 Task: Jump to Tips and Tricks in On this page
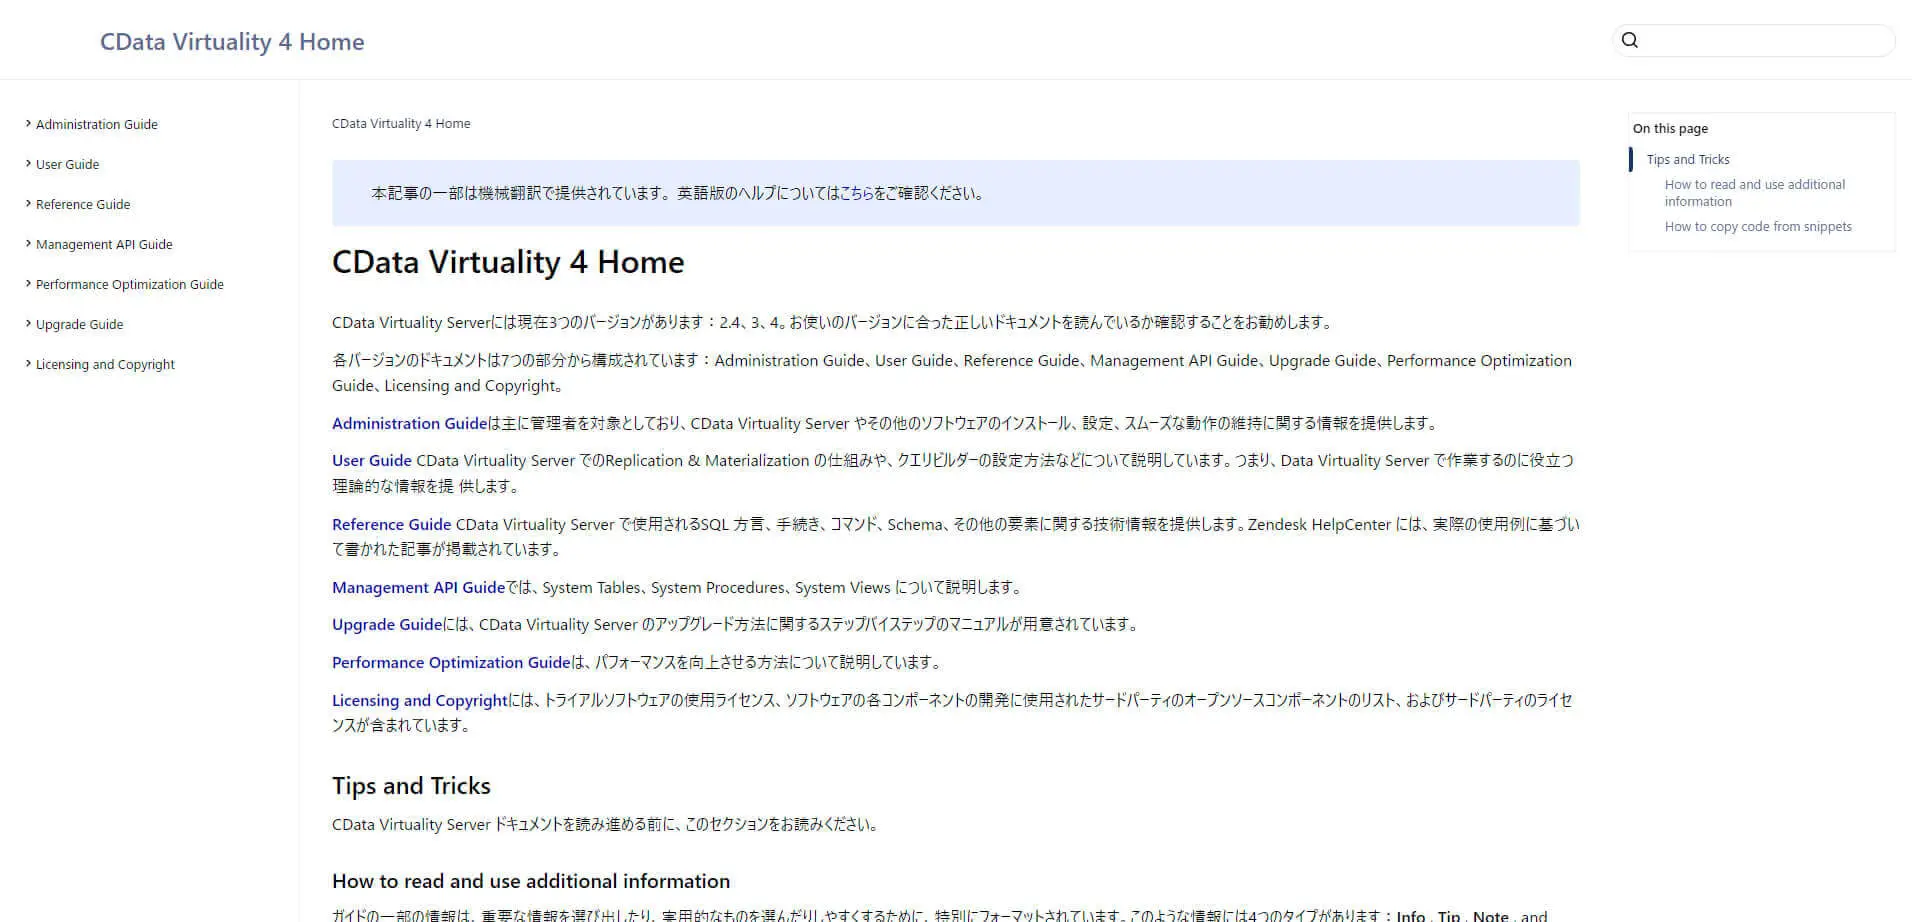[1688, 159]
